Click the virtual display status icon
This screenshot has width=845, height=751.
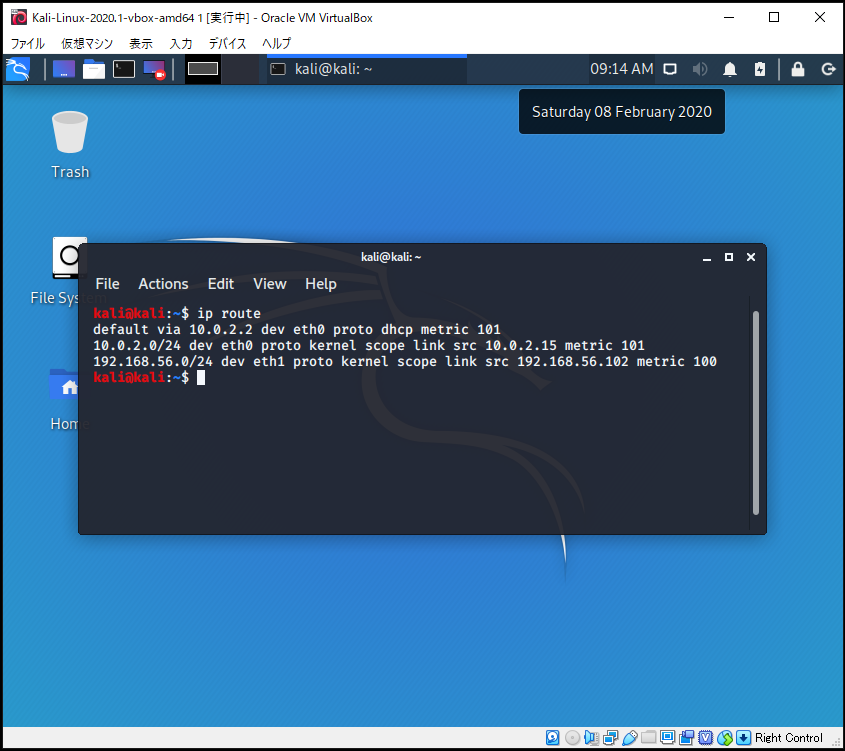[x=667, y=738]
